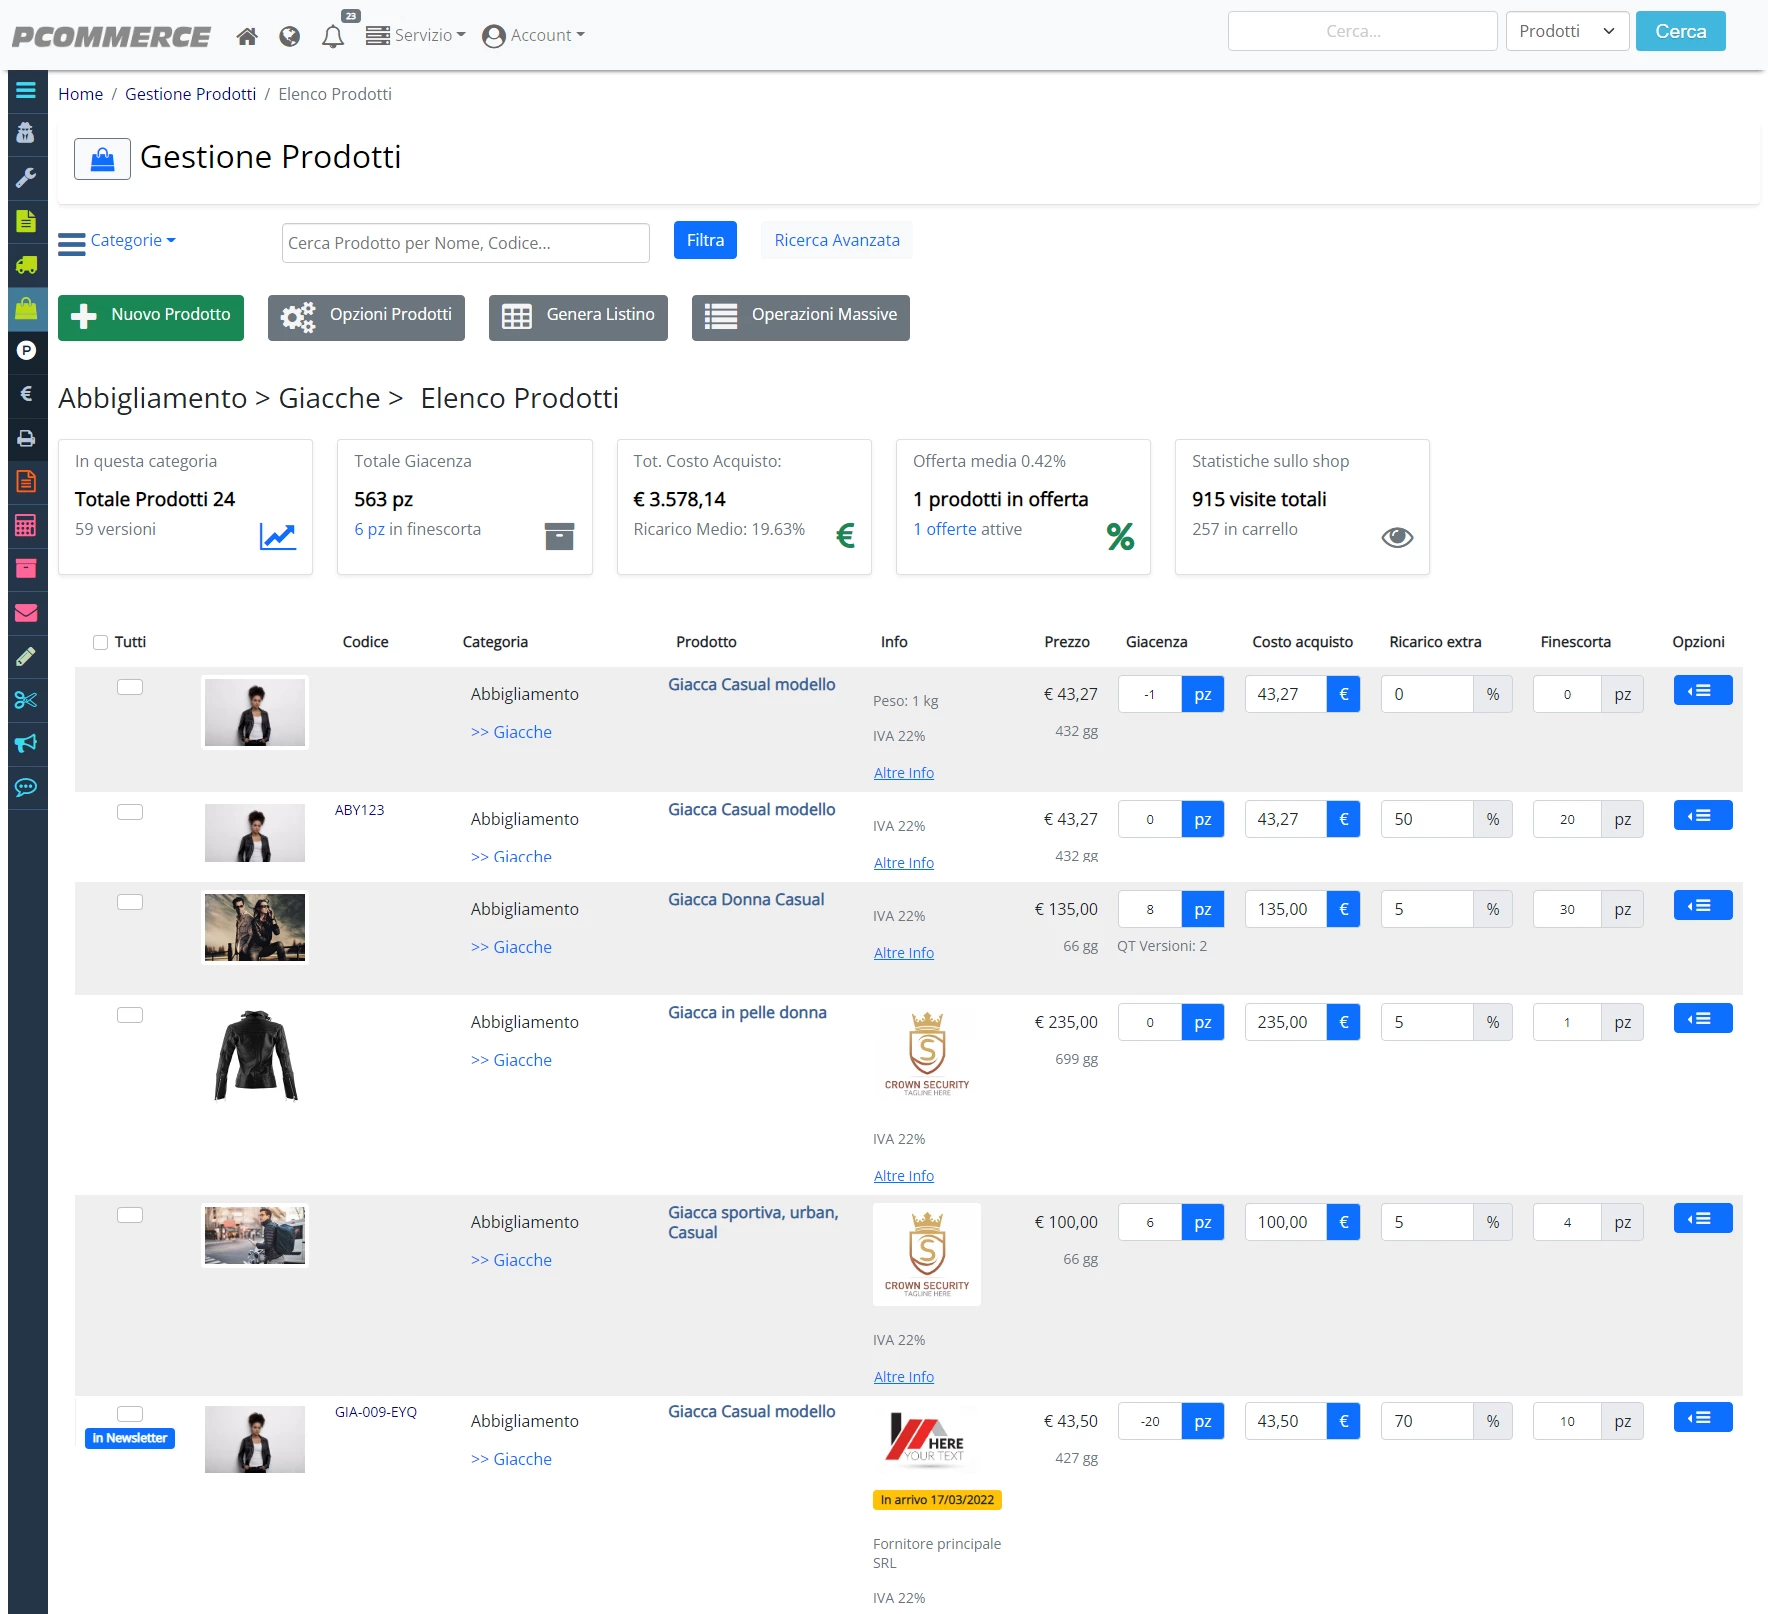Click Genera Listino button

[578, 318]
